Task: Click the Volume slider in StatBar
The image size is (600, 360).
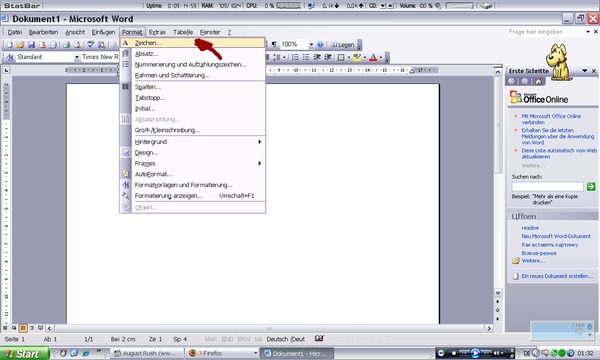Action: pos(460,6)
